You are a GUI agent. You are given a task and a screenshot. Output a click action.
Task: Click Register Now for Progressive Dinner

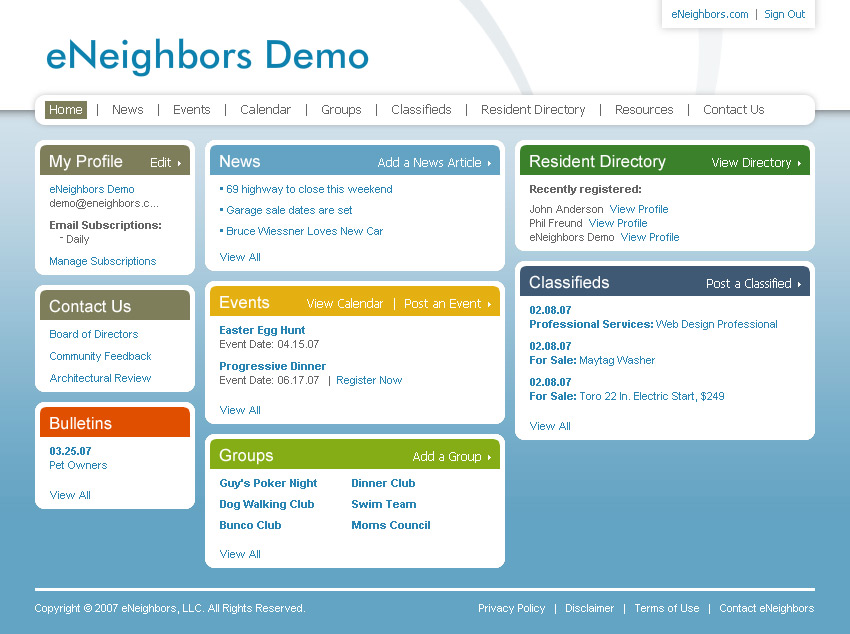tap(369, 380)
